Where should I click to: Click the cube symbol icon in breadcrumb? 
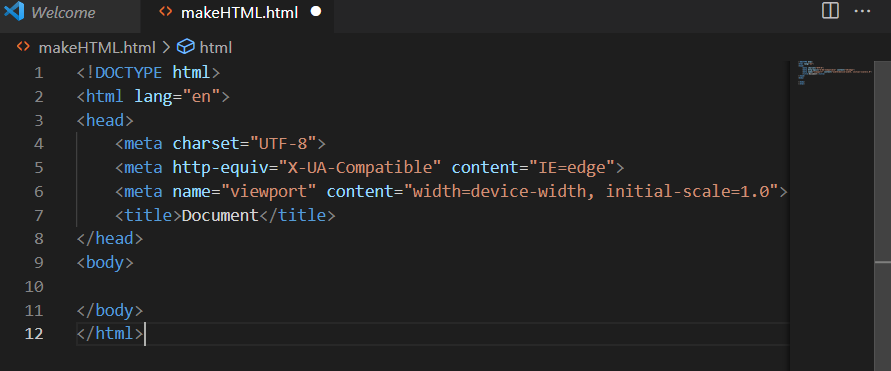pyautogui.click(x=186, y=47)
